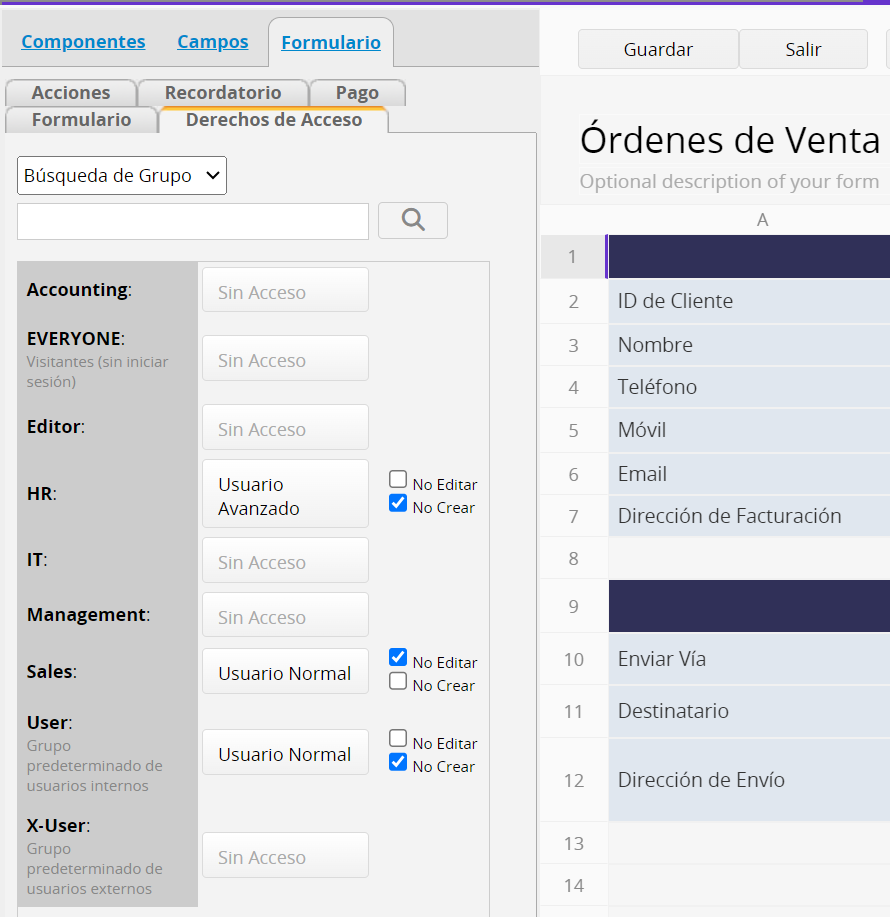Toggle No Editar checkbox for HR
Image resolution: width=890 pixels, height=917 pixels.
398,480
